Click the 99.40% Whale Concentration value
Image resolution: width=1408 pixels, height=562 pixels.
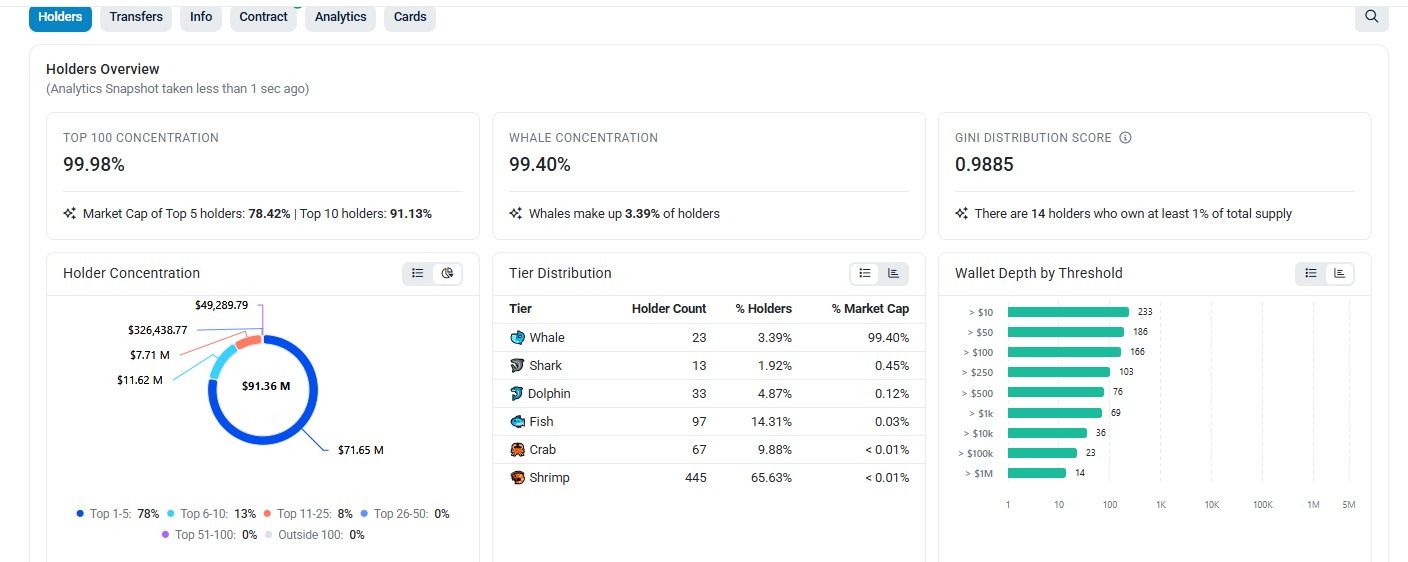point(540,165)
